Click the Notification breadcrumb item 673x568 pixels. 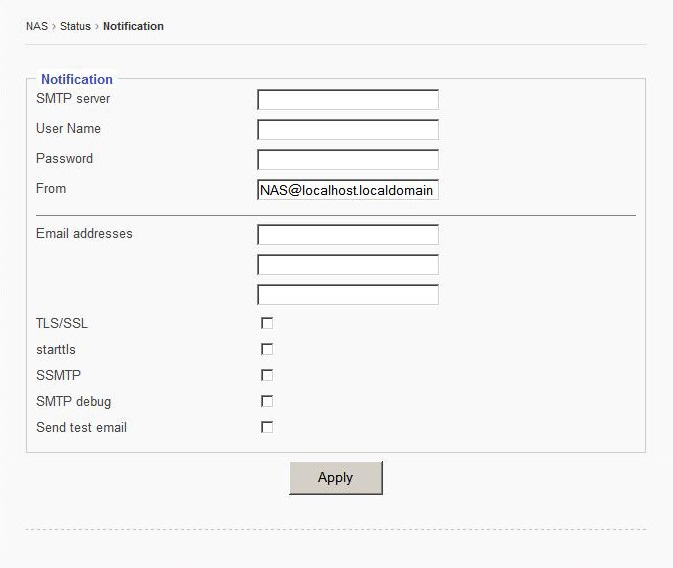click(x=133, y=26)
